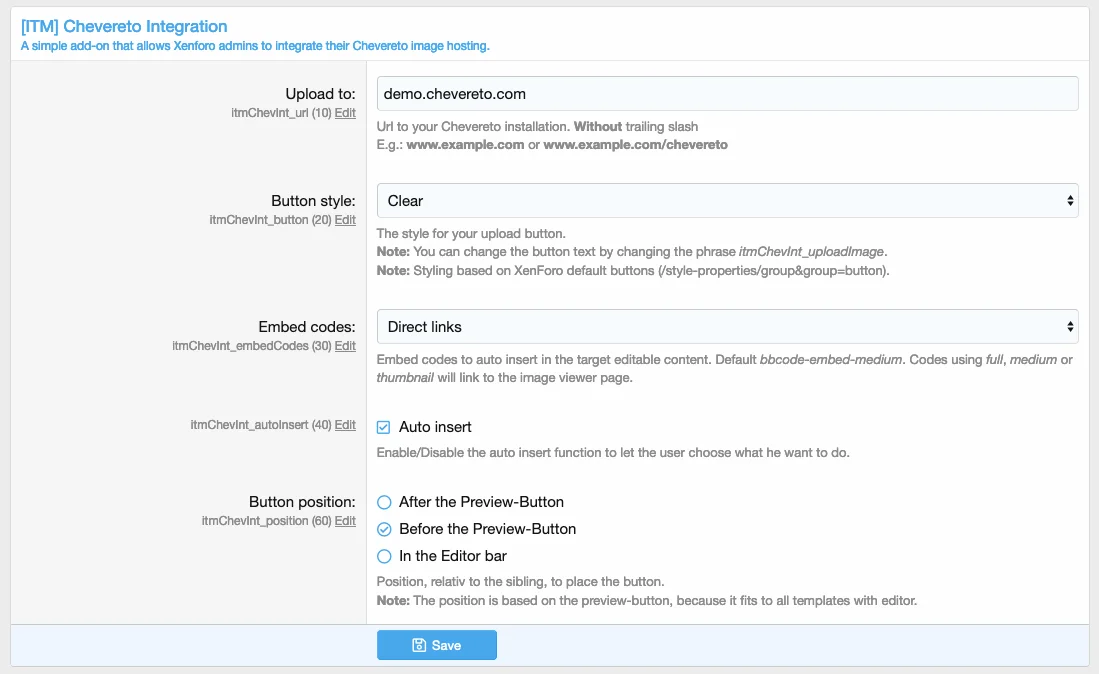Viewport: 1099px width, 674px height.
Task: Click the Upload to label
Action: pos(320,94)
